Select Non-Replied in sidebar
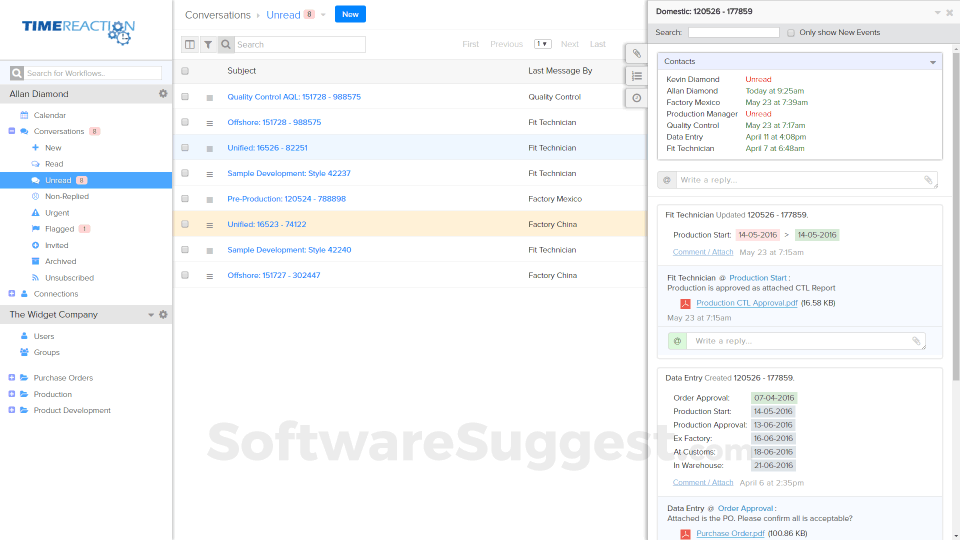This screenshot has height=540, width=960. pos(67,196)
